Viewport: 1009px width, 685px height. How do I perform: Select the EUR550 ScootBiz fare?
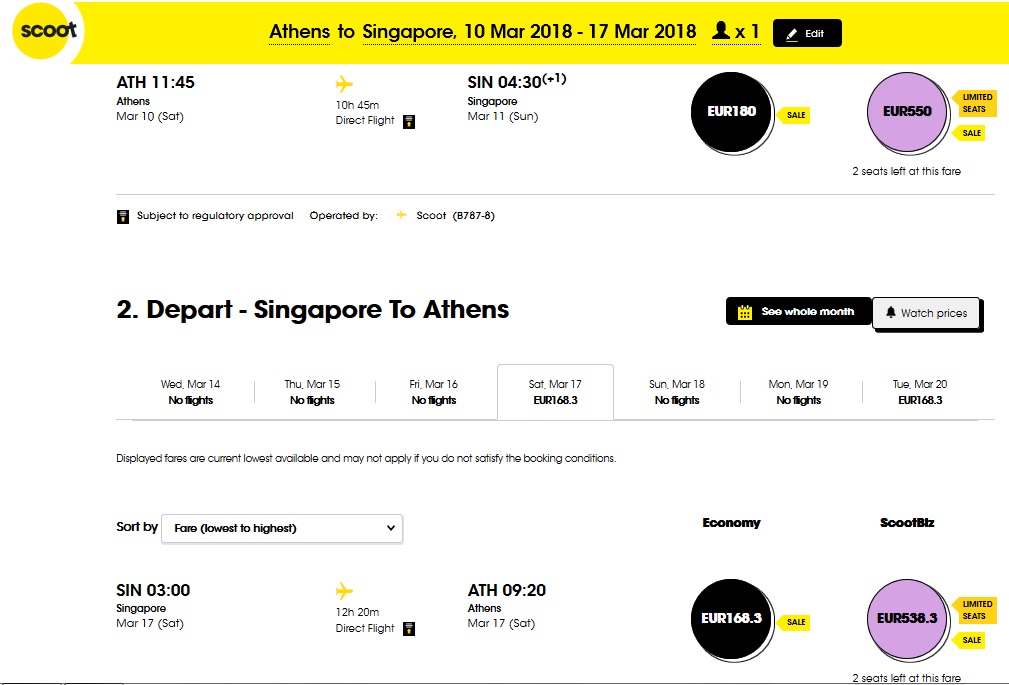coord(907,112)
